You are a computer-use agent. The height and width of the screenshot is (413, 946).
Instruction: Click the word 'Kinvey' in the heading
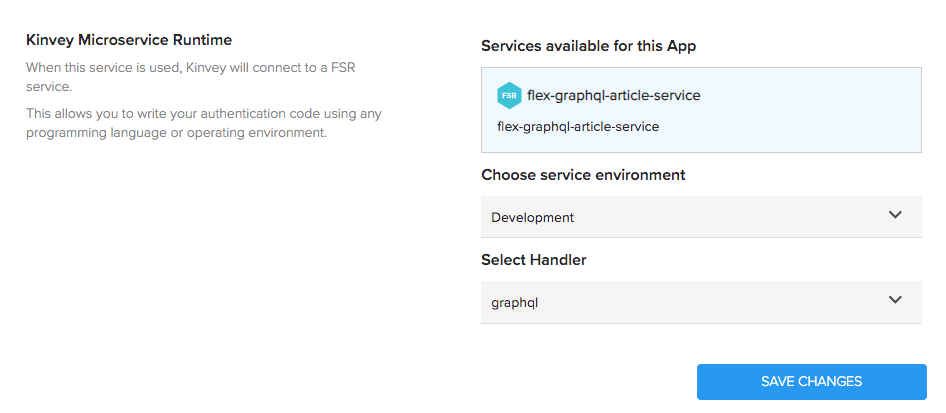(x=48, y=40)
